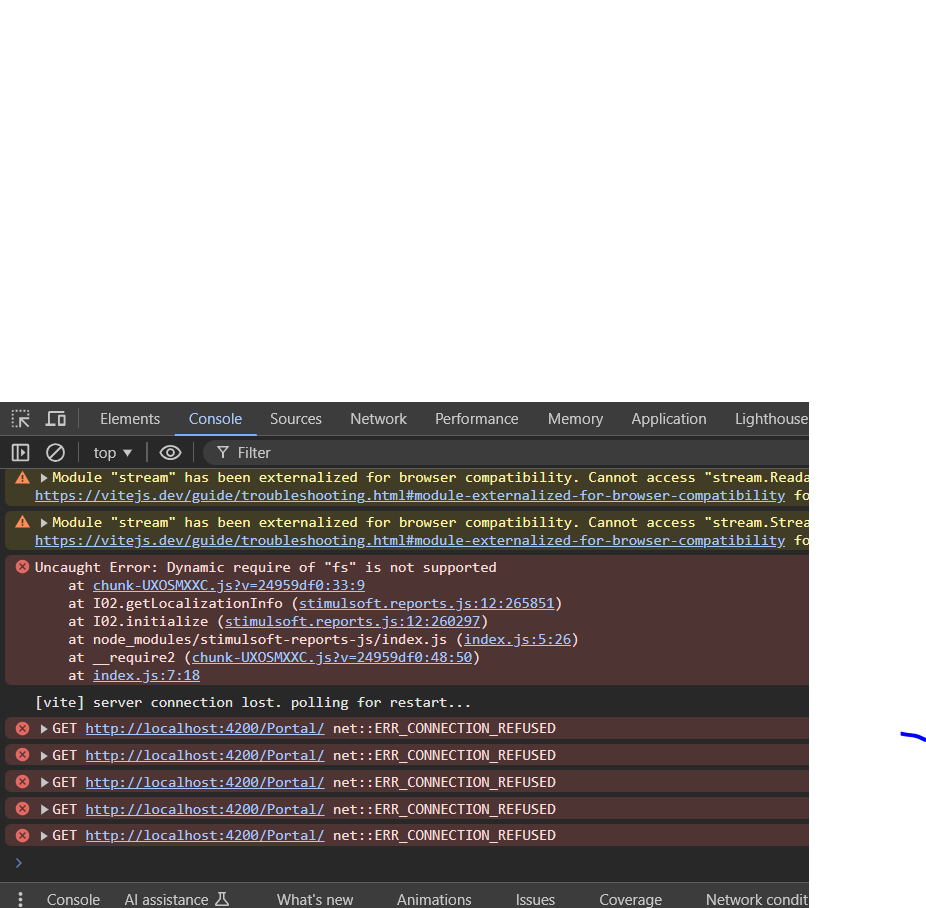The image size is (926, 908).
Task: Expand the first stream.Readable warning message
Action: click(x=44, y=478)
